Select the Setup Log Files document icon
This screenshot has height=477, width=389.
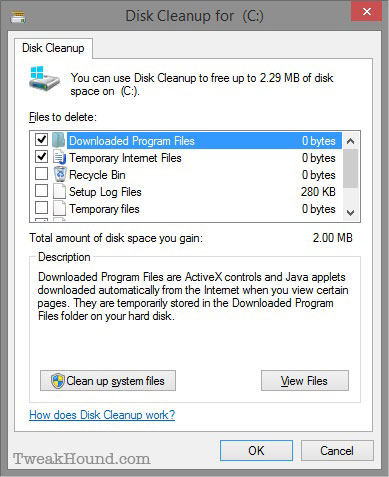click(x=59, y=192)
